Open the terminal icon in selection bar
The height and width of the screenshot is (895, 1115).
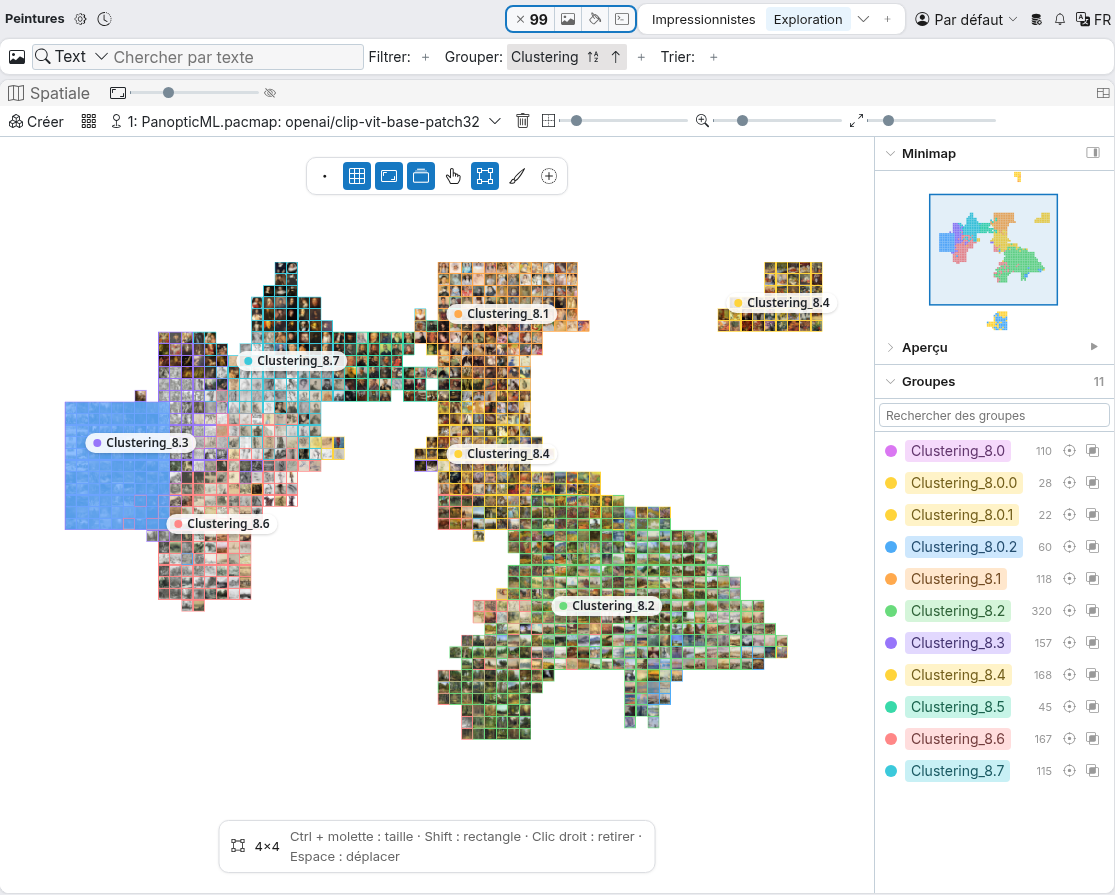(x=621, y=19)
